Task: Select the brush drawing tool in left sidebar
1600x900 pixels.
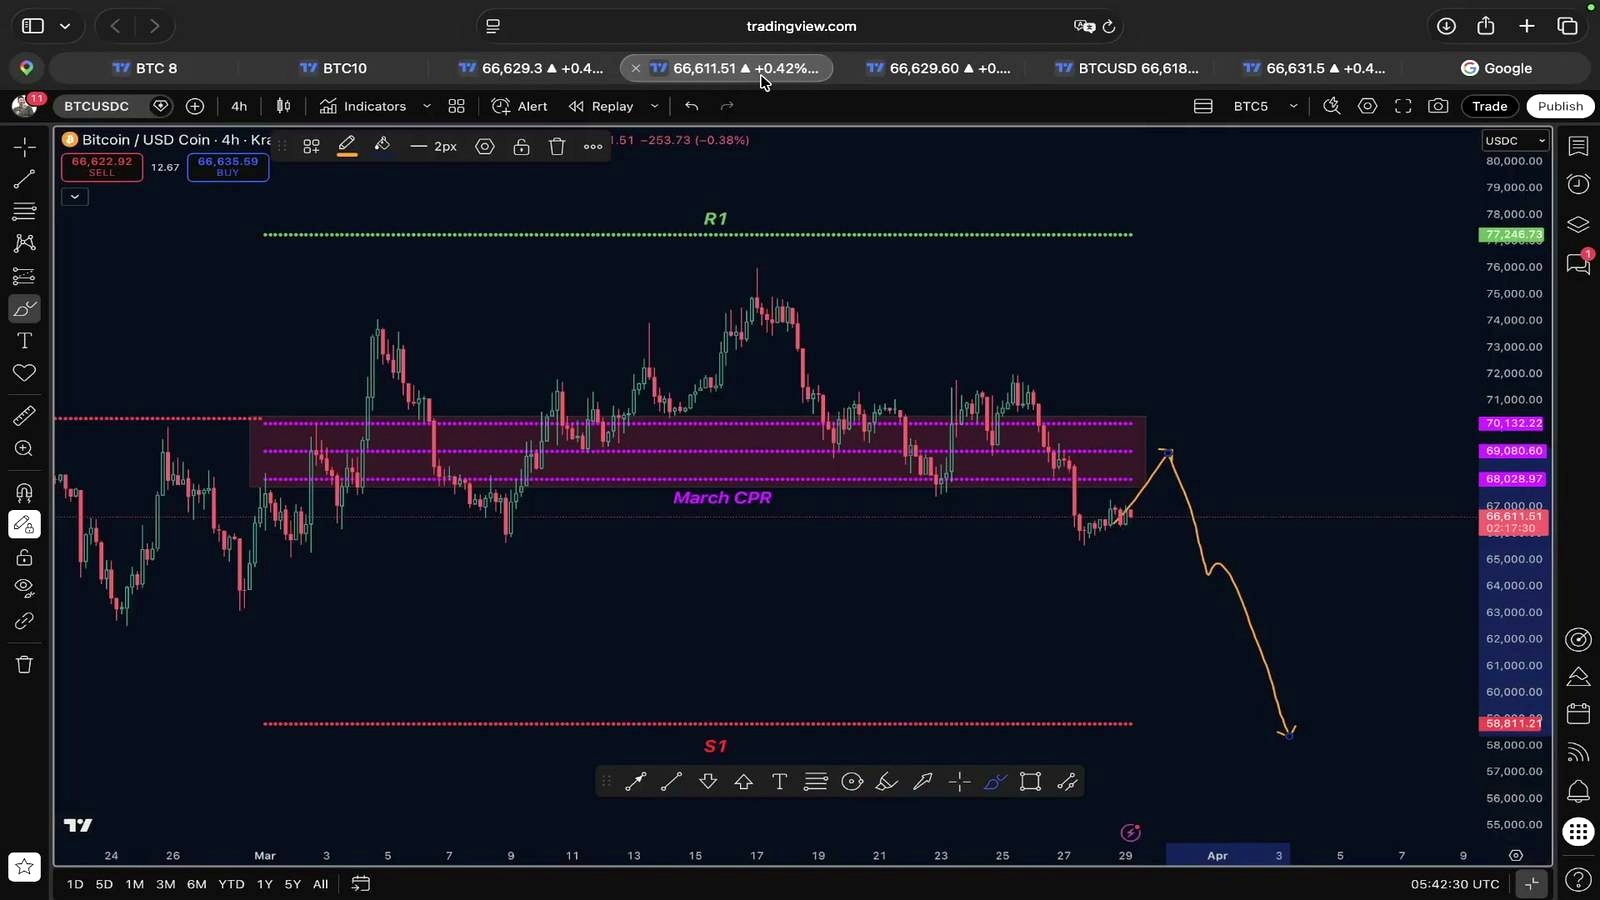Action: 24,308
